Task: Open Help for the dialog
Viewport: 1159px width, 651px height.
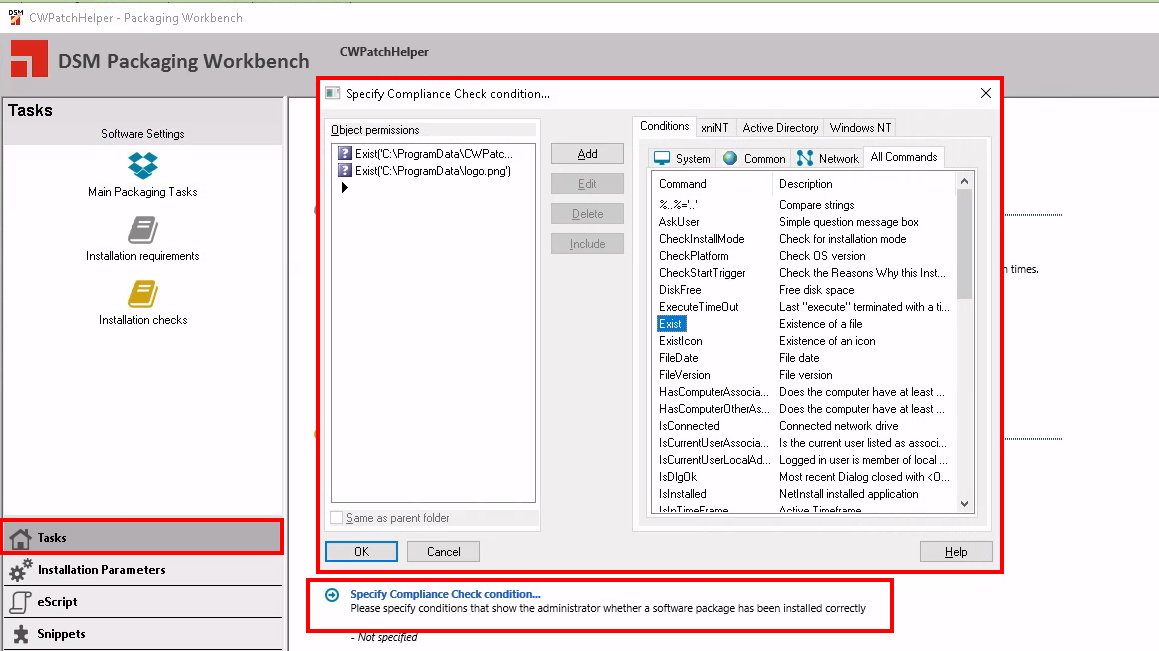Action: 956,552
